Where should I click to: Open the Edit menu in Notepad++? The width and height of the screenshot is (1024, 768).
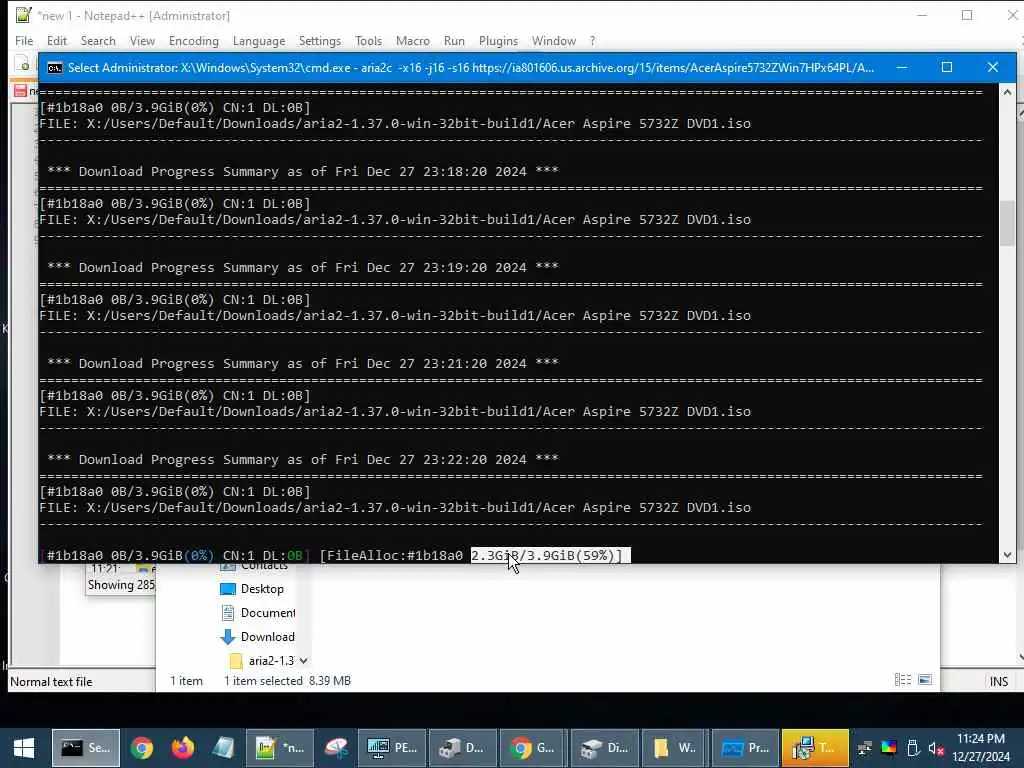point(57,40)
